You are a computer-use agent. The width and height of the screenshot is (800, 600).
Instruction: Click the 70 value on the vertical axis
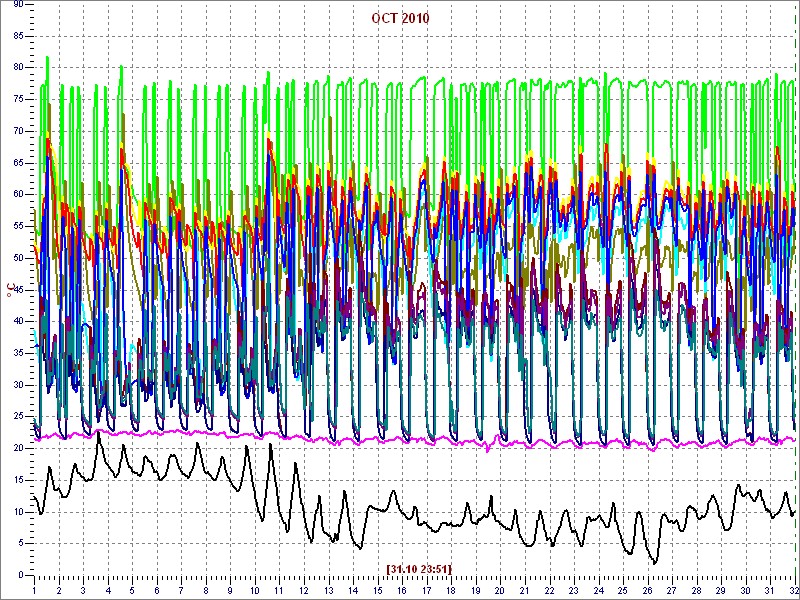pyautogui.click(x=18, y=132)
